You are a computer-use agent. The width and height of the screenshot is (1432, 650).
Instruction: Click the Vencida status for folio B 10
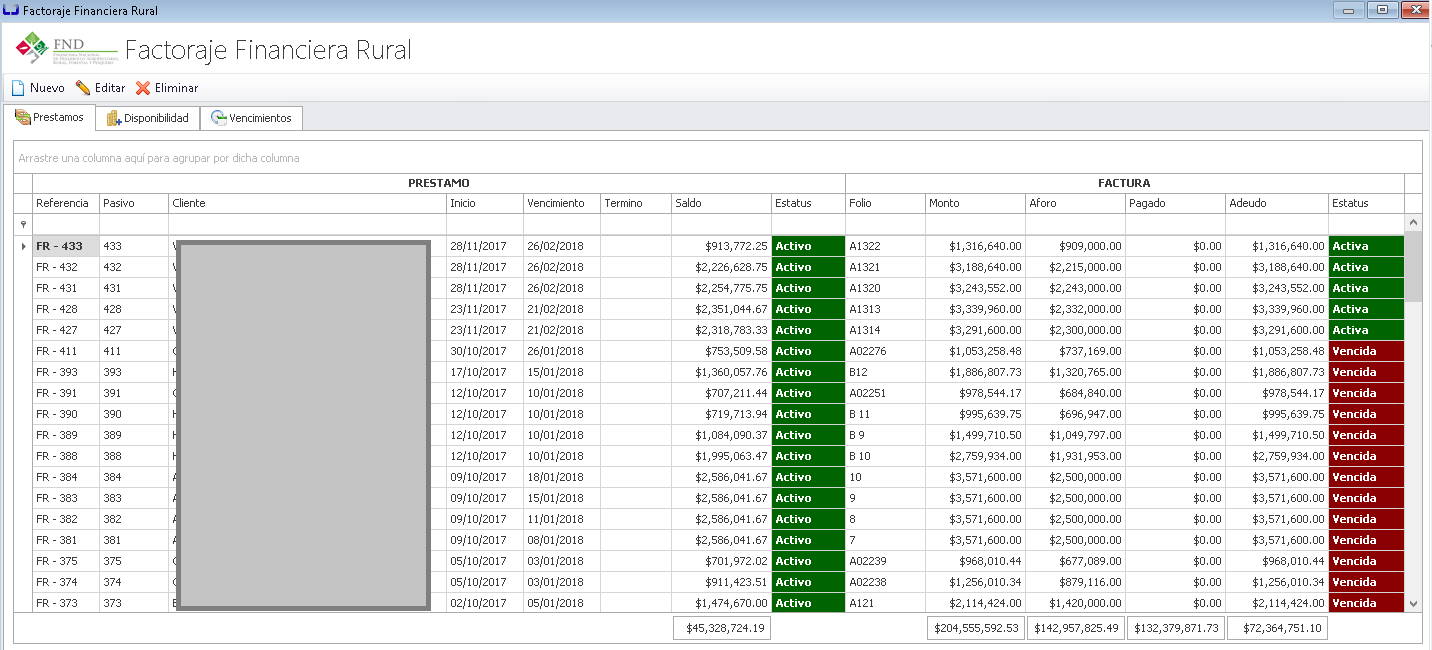click(x=1366, y=456)
